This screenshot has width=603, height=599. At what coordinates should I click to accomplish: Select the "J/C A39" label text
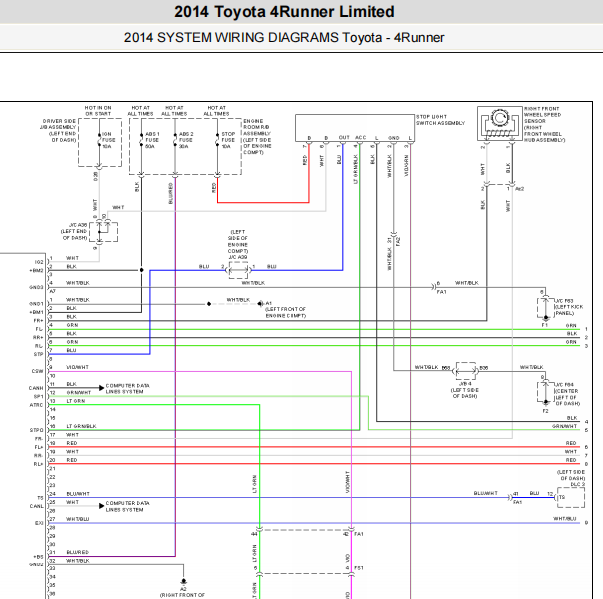tap(238, 257)
